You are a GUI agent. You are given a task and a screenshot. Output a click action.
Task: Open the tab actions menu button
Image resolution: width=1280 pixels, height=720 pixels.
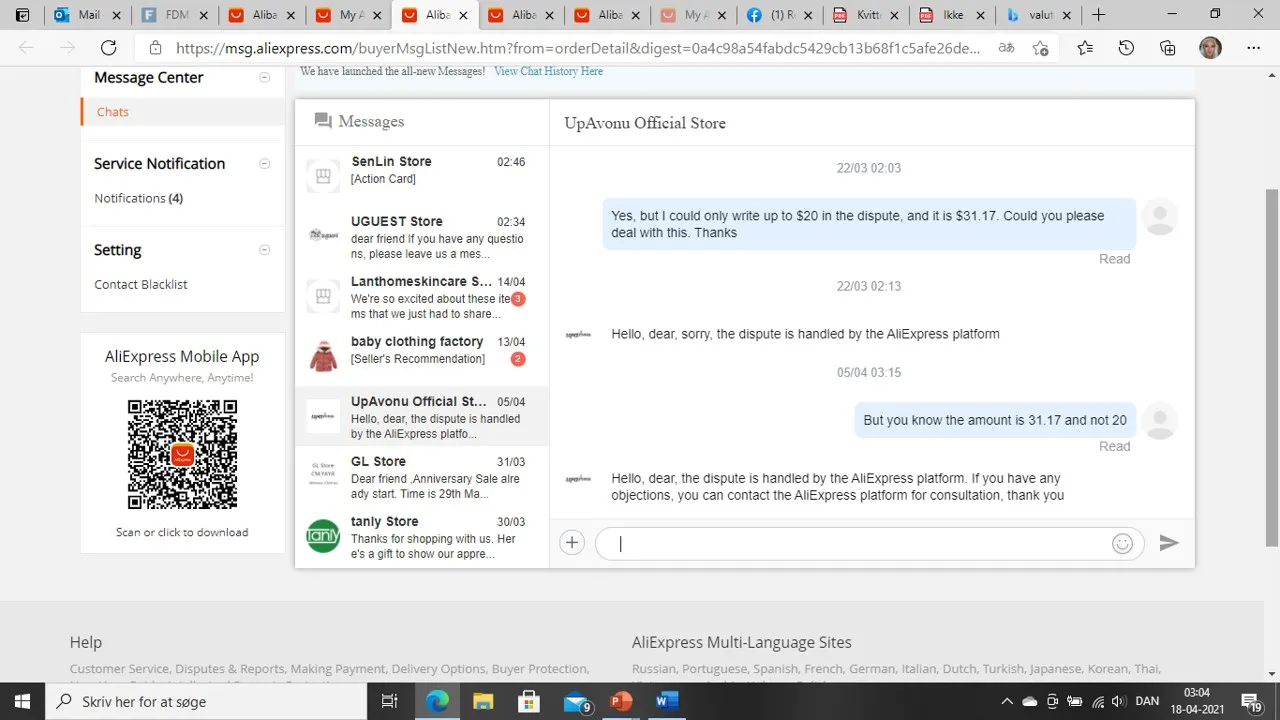point(23,15)
